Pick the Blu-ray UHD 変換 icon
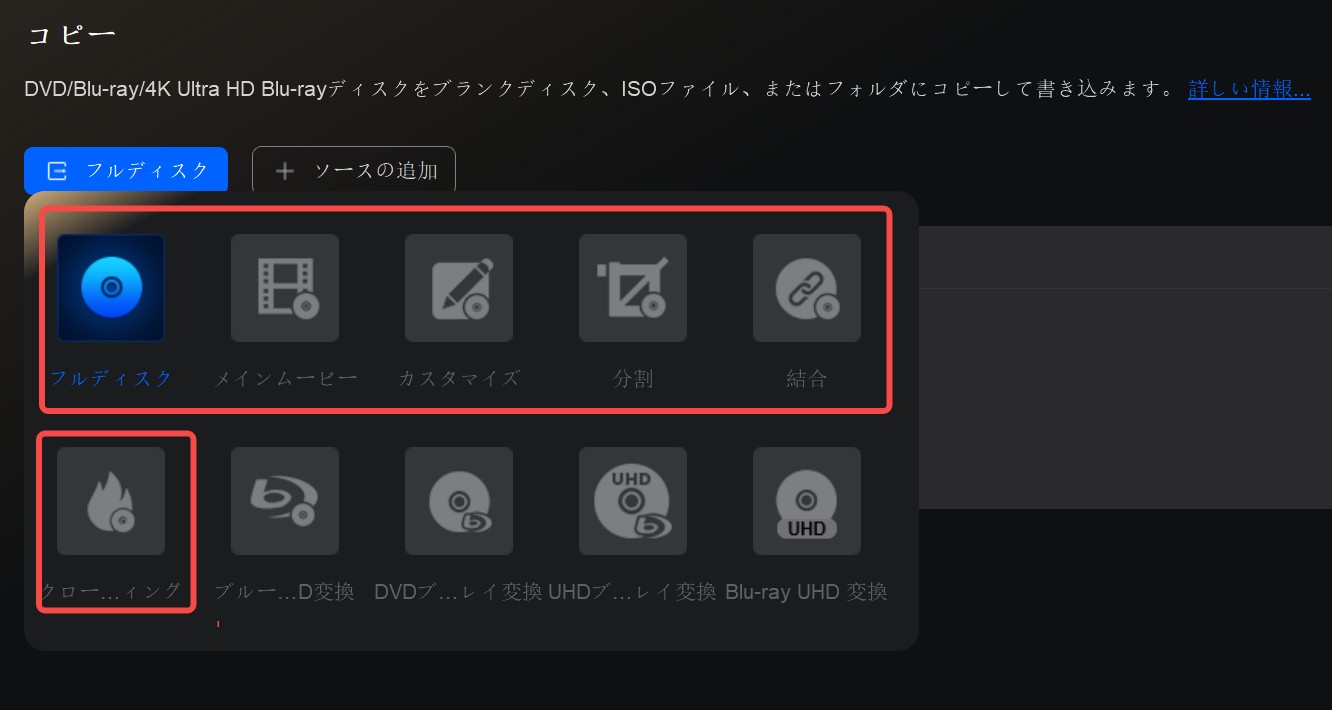Viewport: 1332px width, 710px height. pyautogui.click(x=807, y=501)
